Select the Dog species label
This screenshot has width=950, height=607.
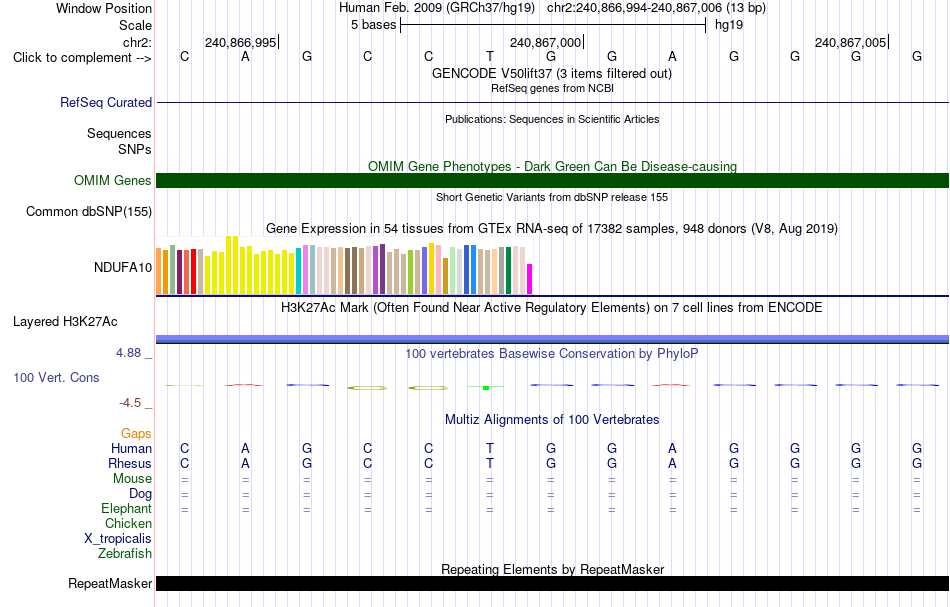click(x=140, y=494)
